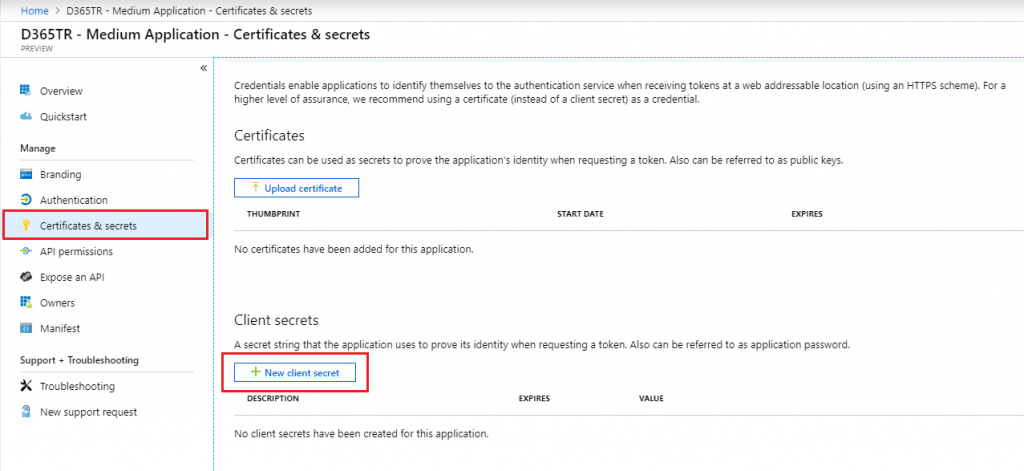Click the Support + Troubleshooting label
Image resolution: width=1024 pixels, height=471 pixels.
[79, 360]
